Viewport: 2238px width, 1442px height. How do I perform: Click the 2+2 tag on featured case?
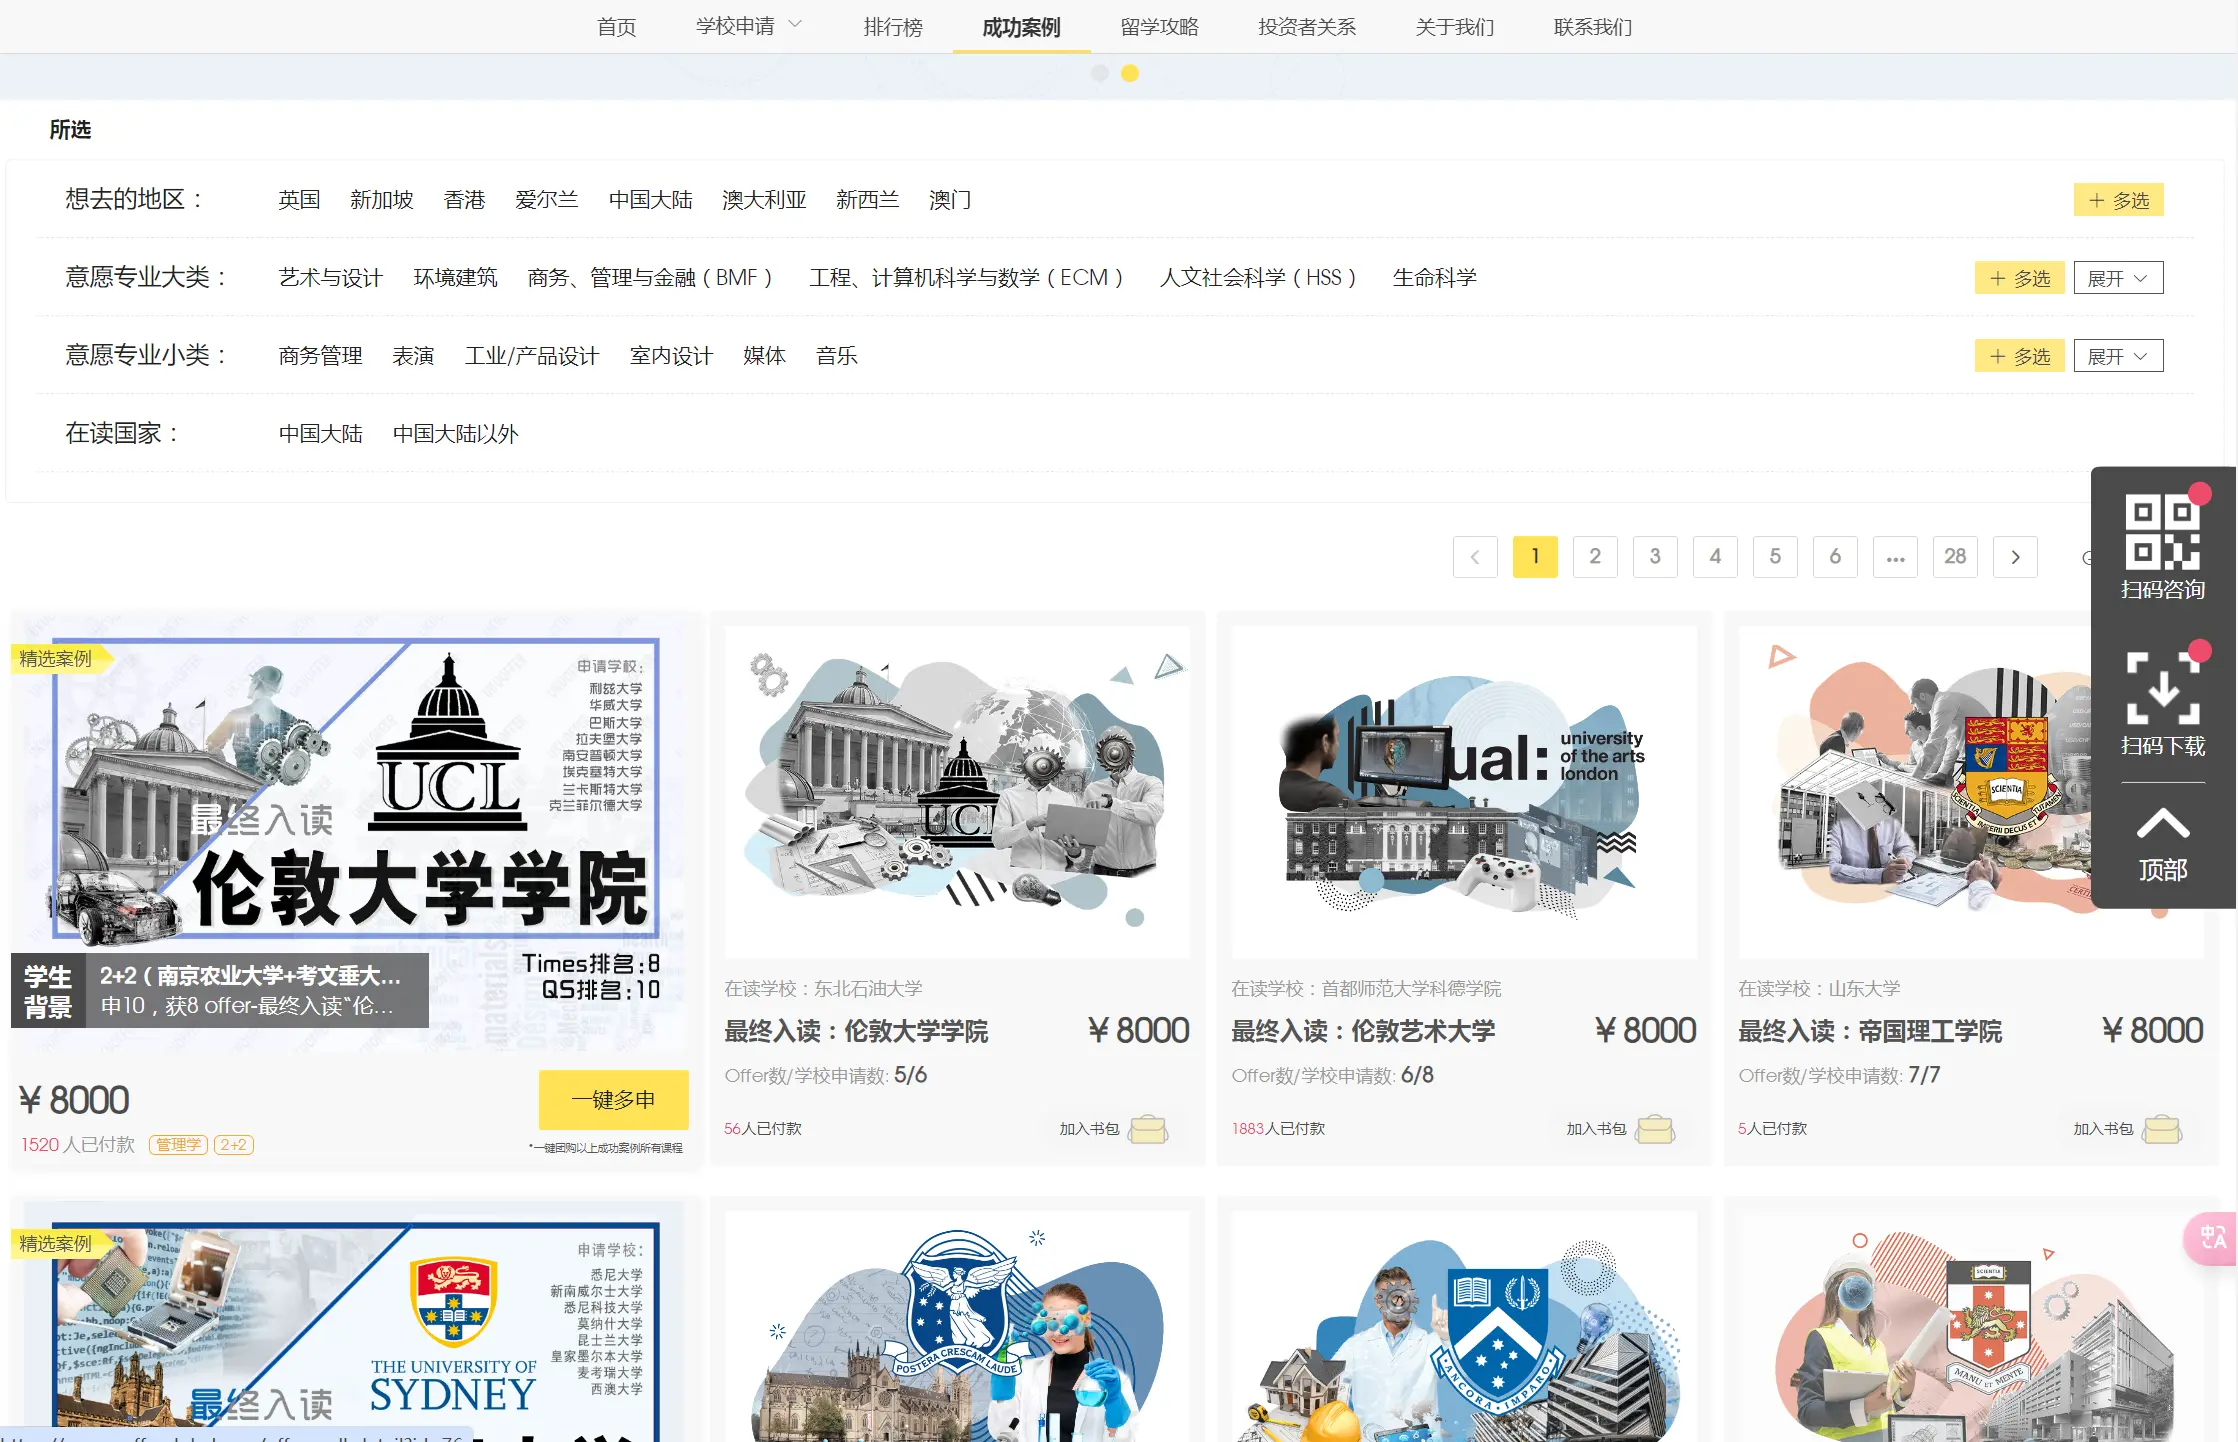coord(233,1145)
